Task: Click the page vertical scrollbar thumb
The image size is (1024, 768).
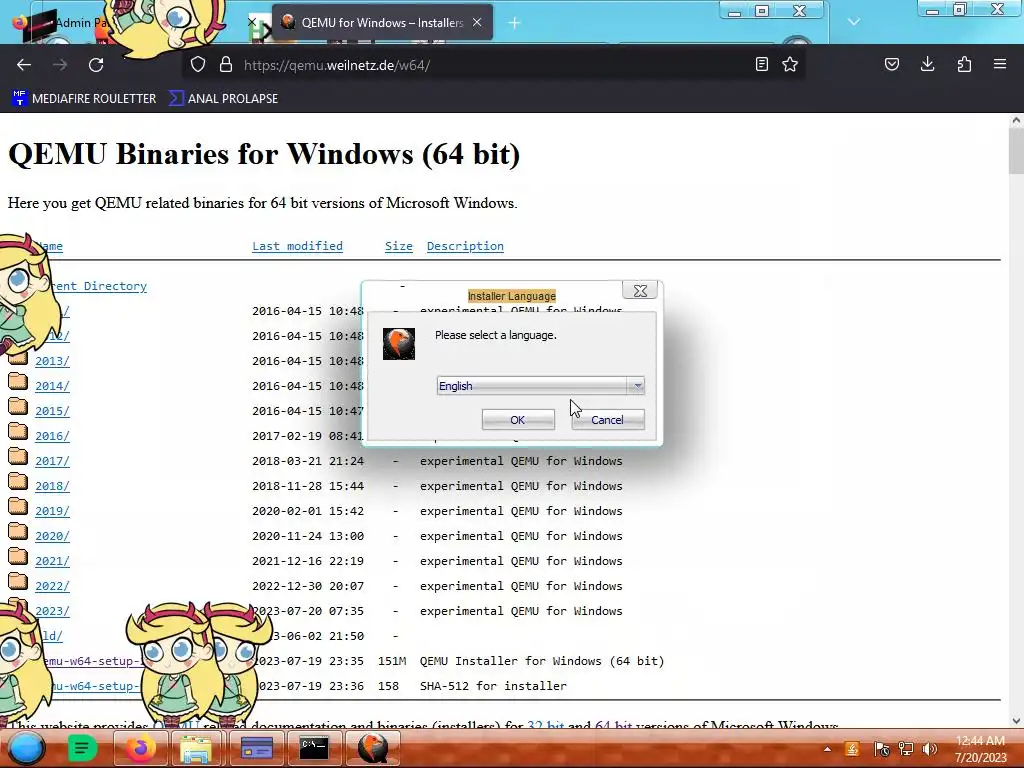Action: (x=1016, y=152)
